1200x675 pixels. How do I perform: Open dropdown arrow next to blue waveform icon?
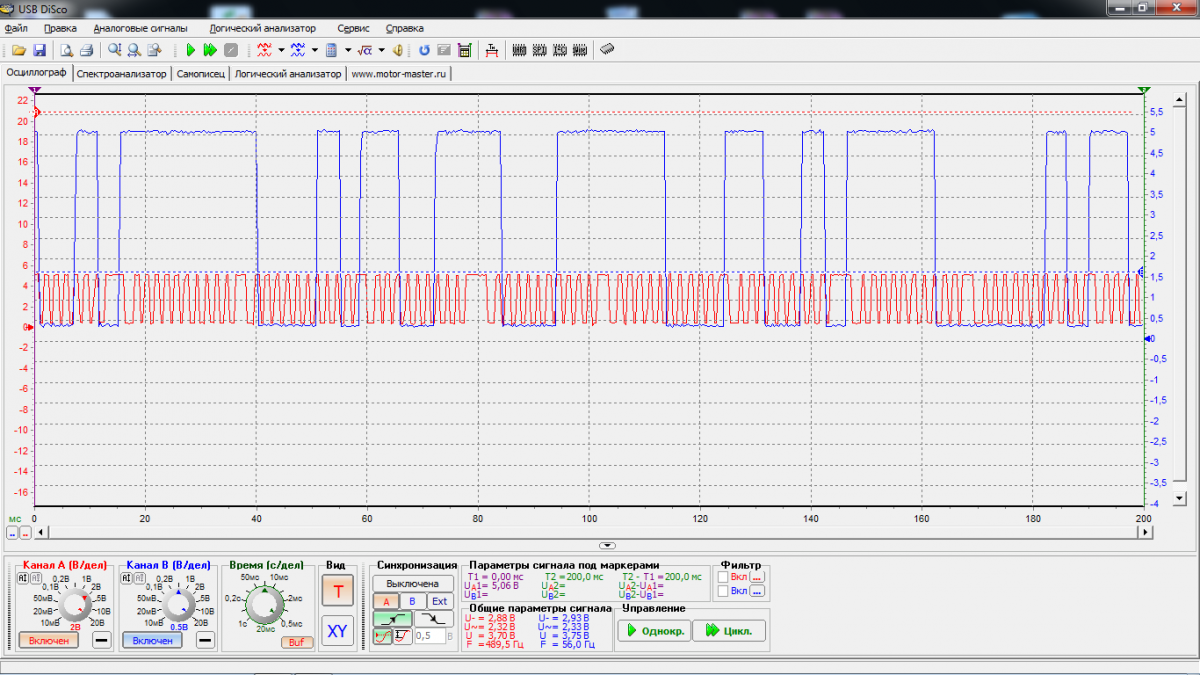314,50
